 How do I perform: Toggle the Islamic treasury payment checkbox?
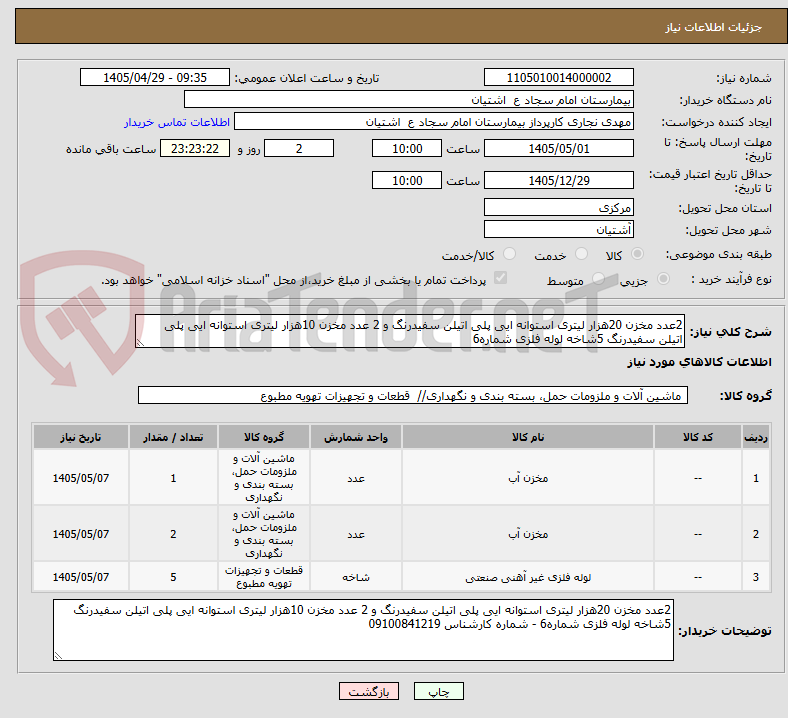click(x=501, y=278)
